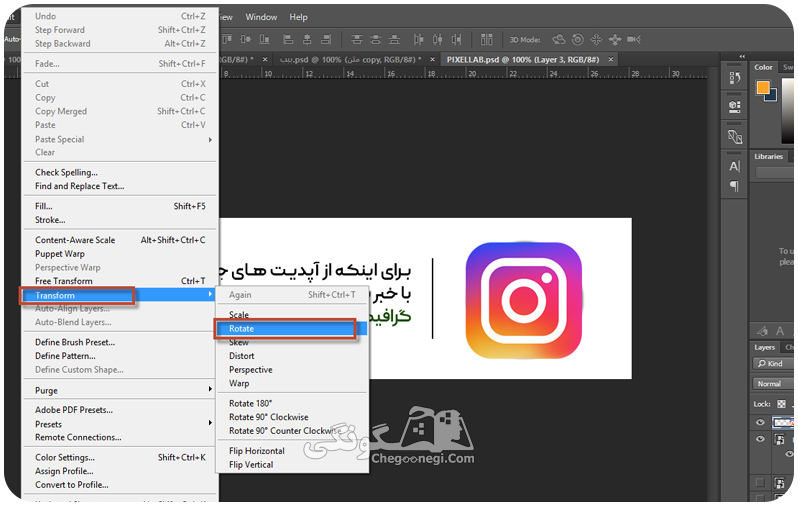This screenshot has height=508, width=798.
Task: Switch to the .psd 'copy, RGB/8#' document tab
Action: pos(350,60)
